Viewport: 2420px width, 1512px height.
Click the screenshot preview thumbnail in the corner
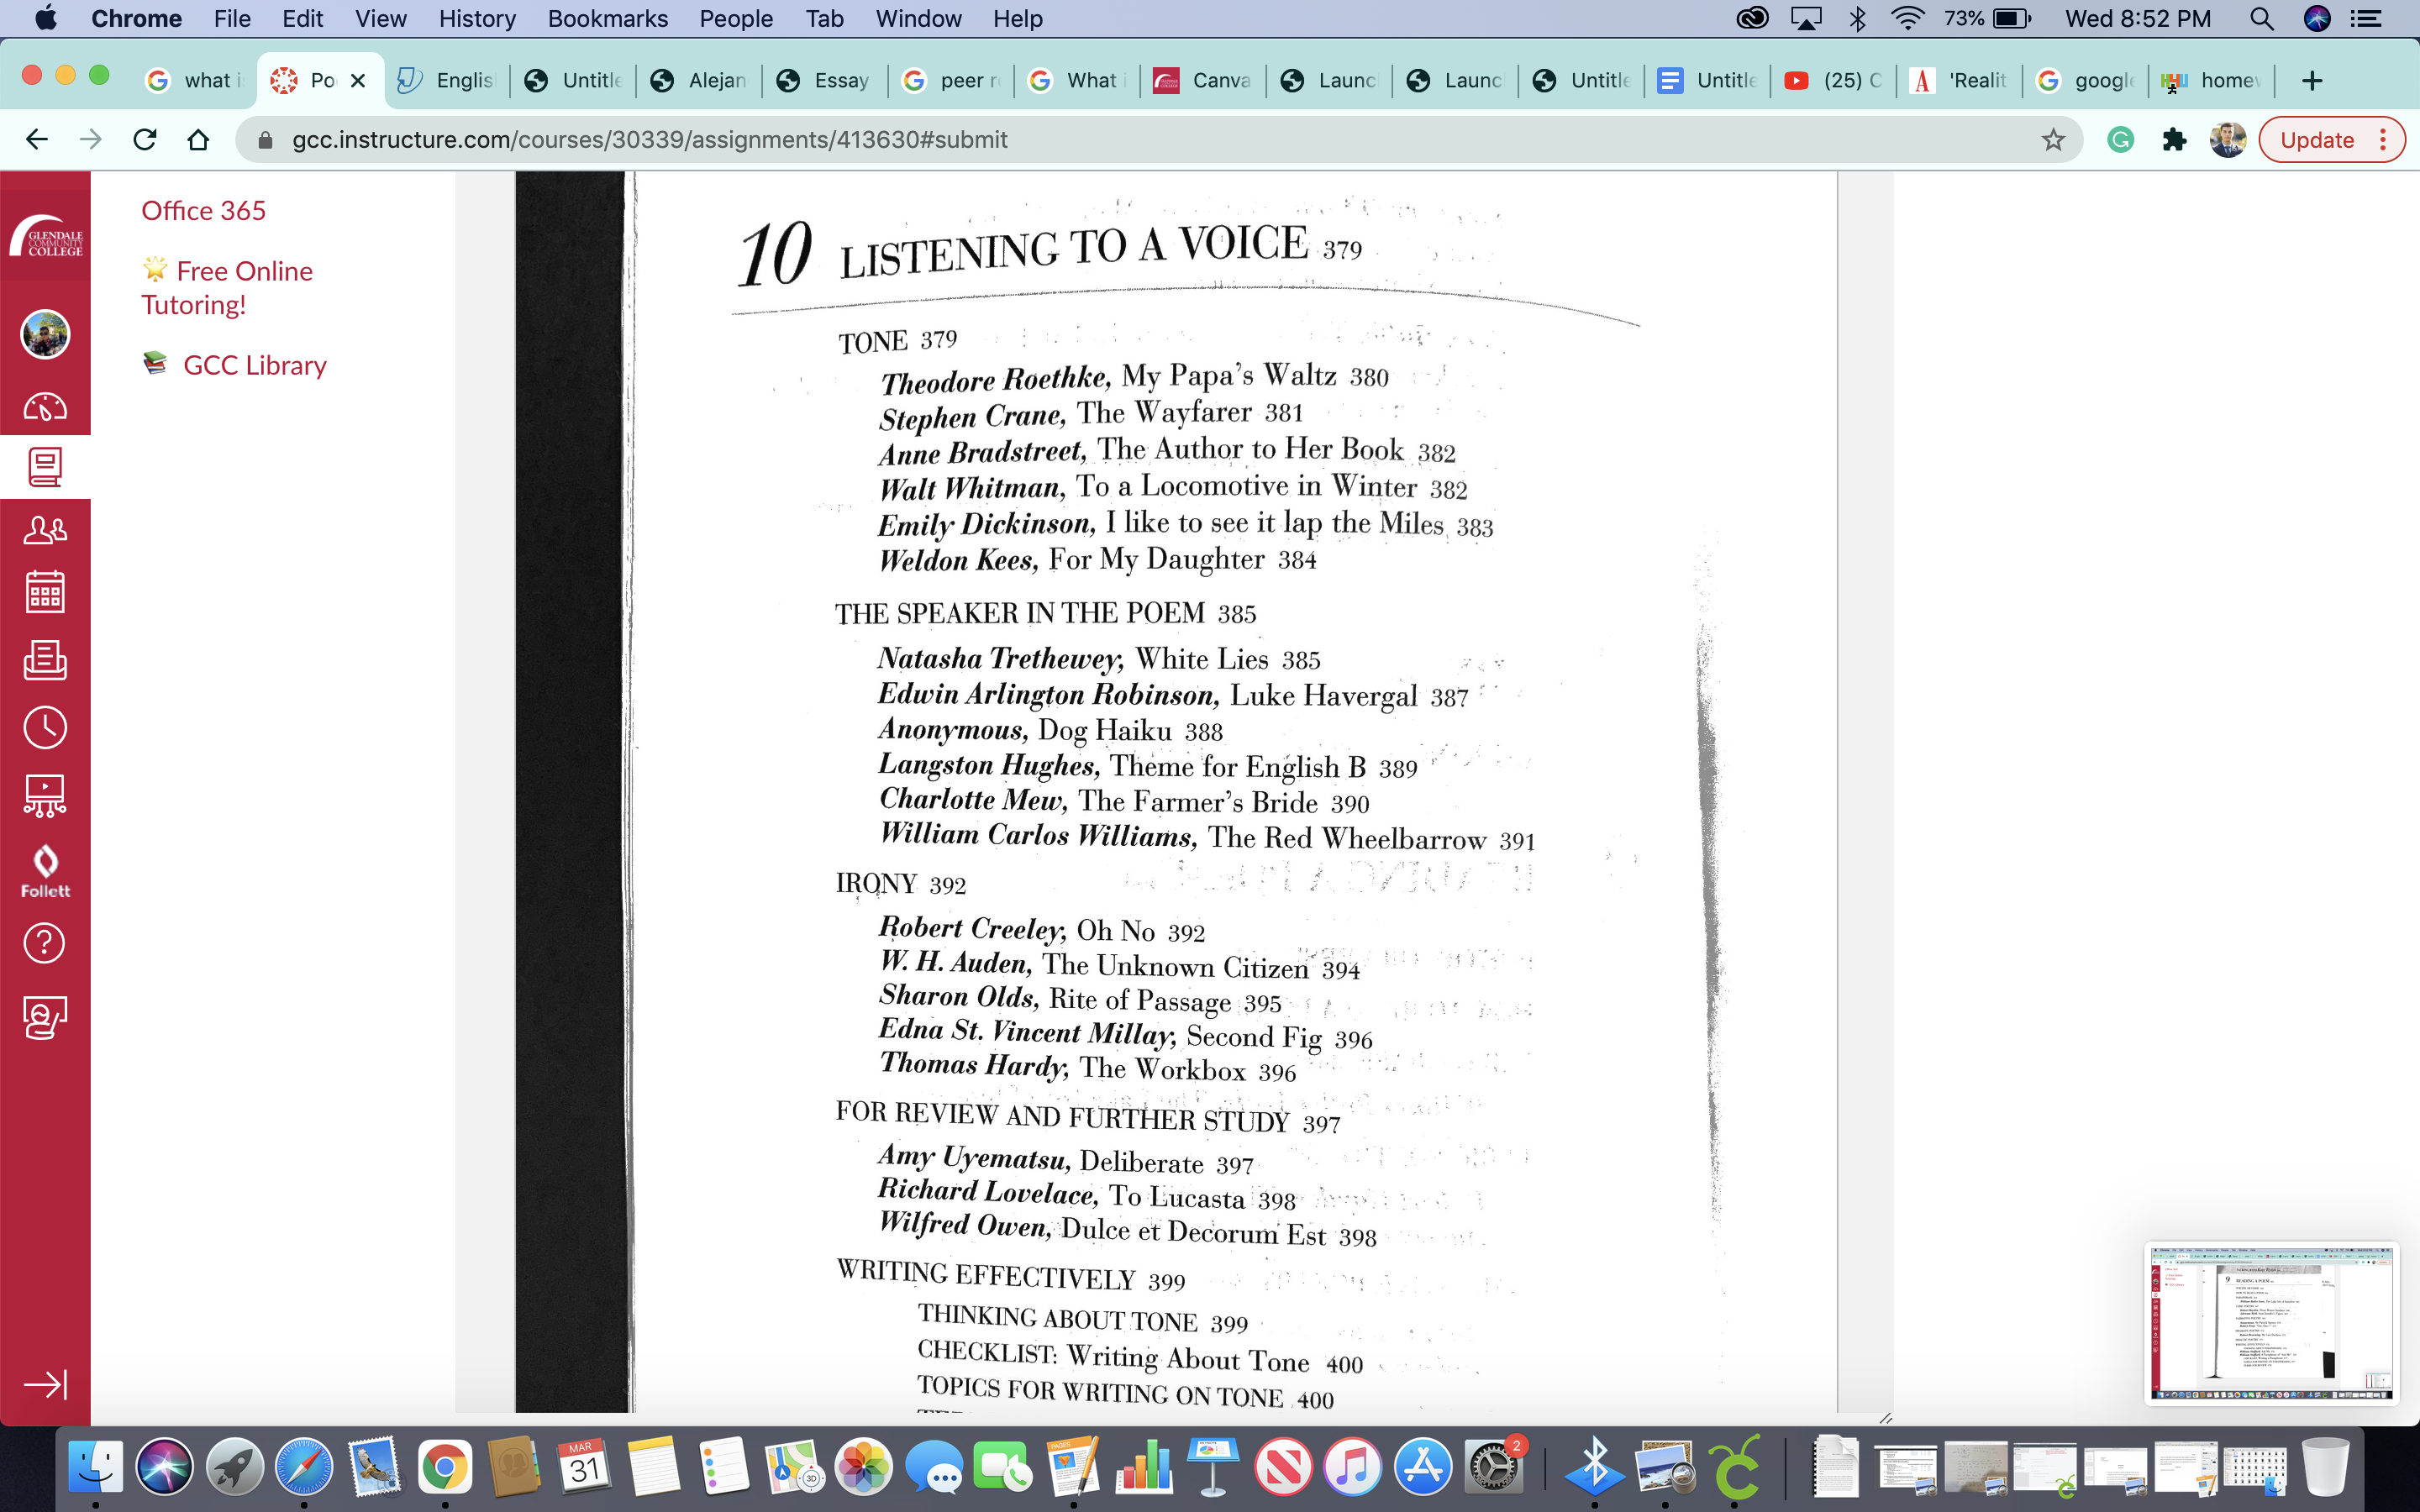click(x=2271, y=1322)
